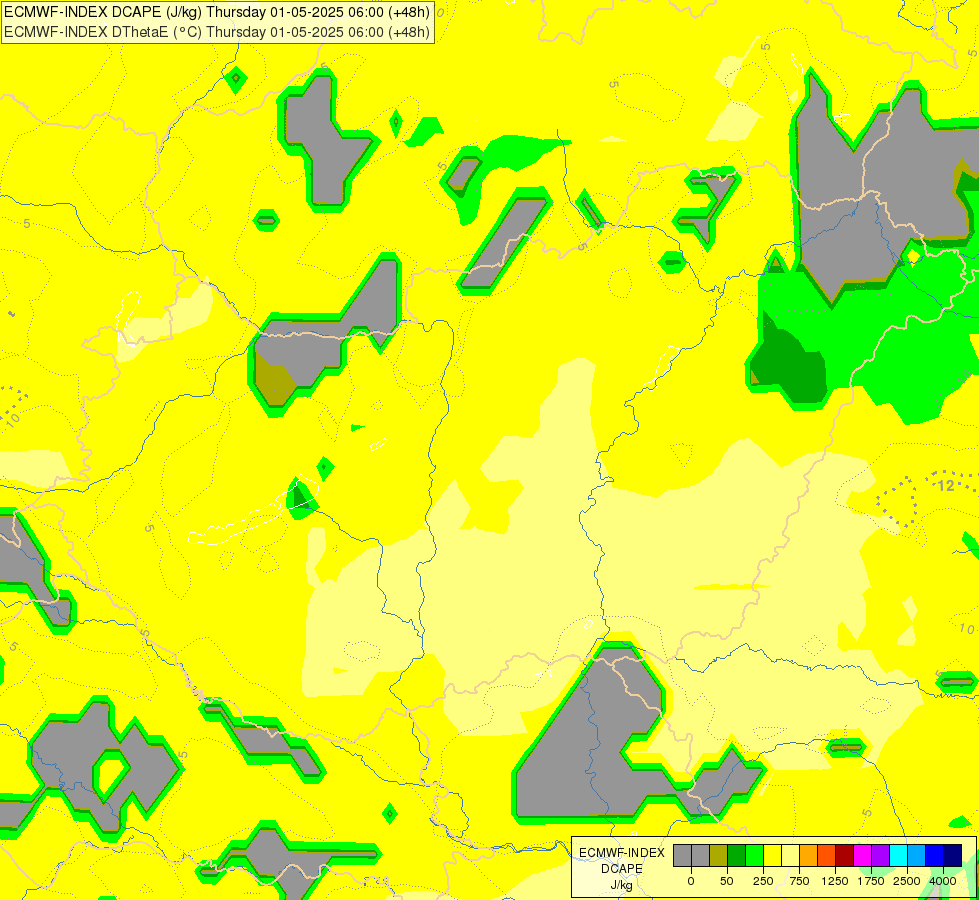Click the legend tick label 0
Image resolution: width=979 pixels, height=900 pixels.
[x=691, y=881]
